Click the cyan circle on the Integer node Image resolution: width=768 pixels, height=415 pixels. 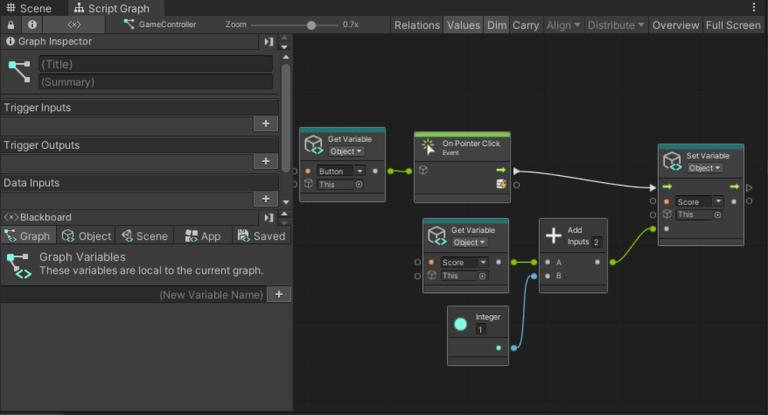click(x=460, y=323)
